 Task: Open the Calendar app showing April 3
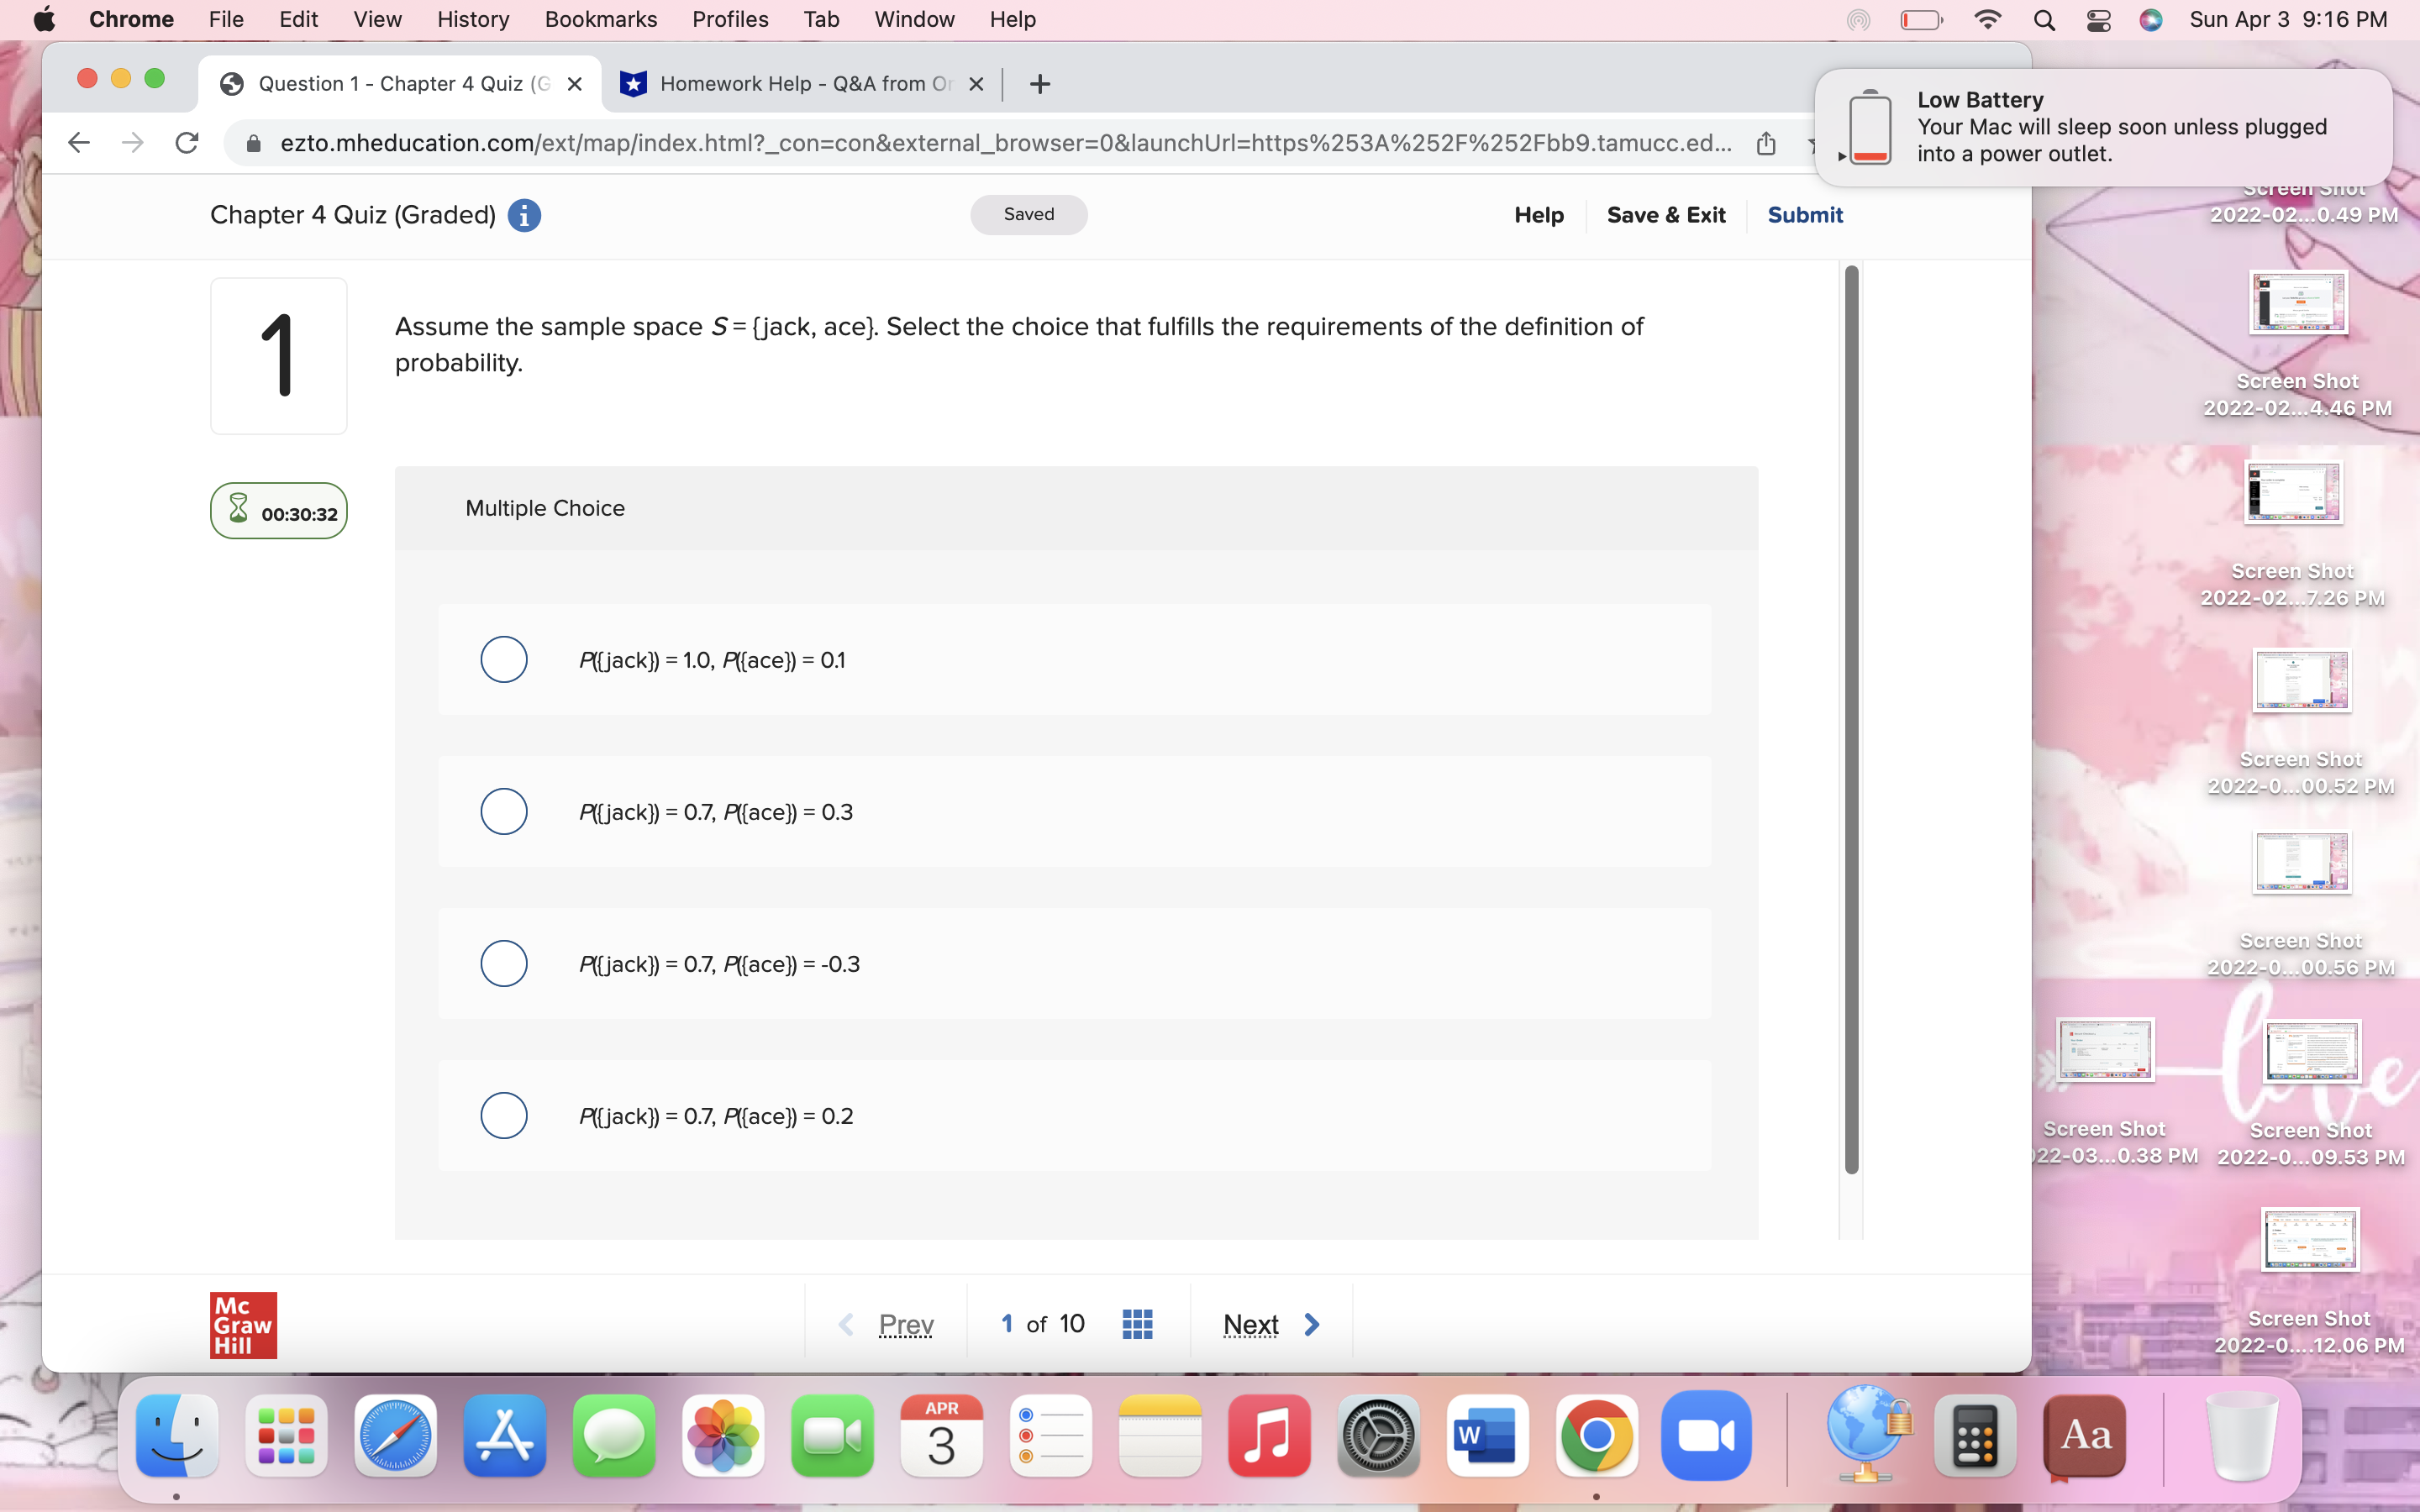(942, 1437)
